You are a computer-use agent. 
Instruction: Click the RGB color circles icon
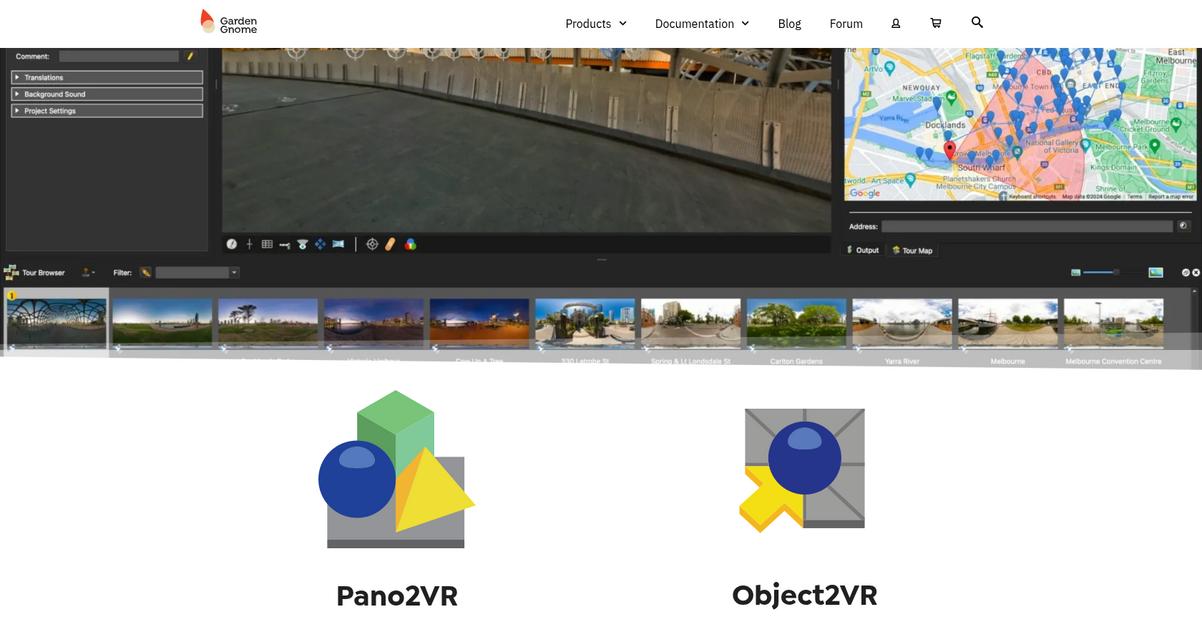pyautogui.click(x=410, y=244)
